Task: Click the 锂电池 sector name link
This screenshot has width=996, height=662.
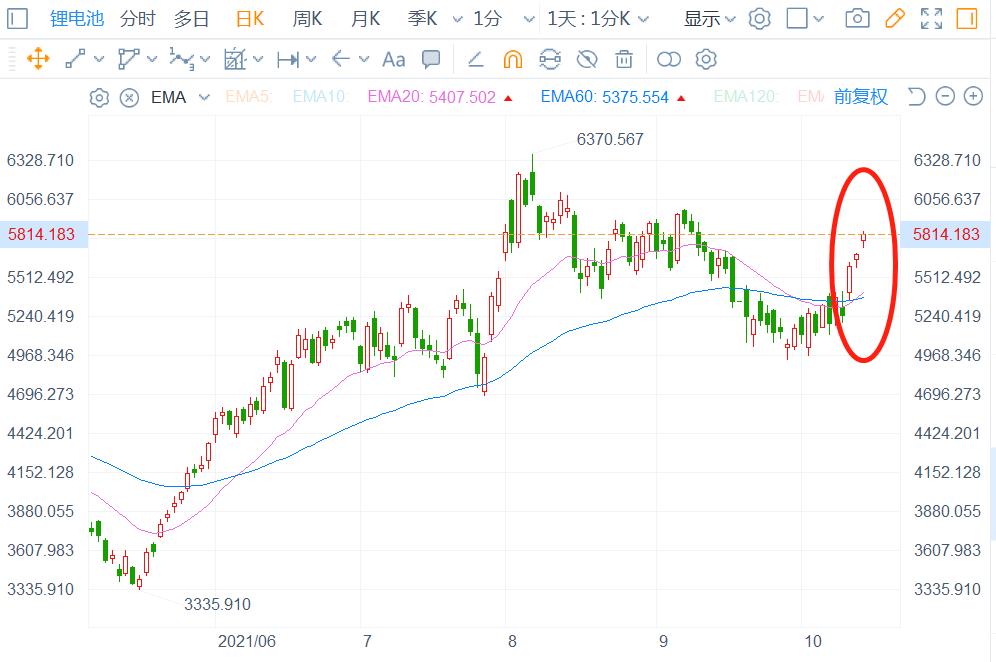Action: (78, 19)
